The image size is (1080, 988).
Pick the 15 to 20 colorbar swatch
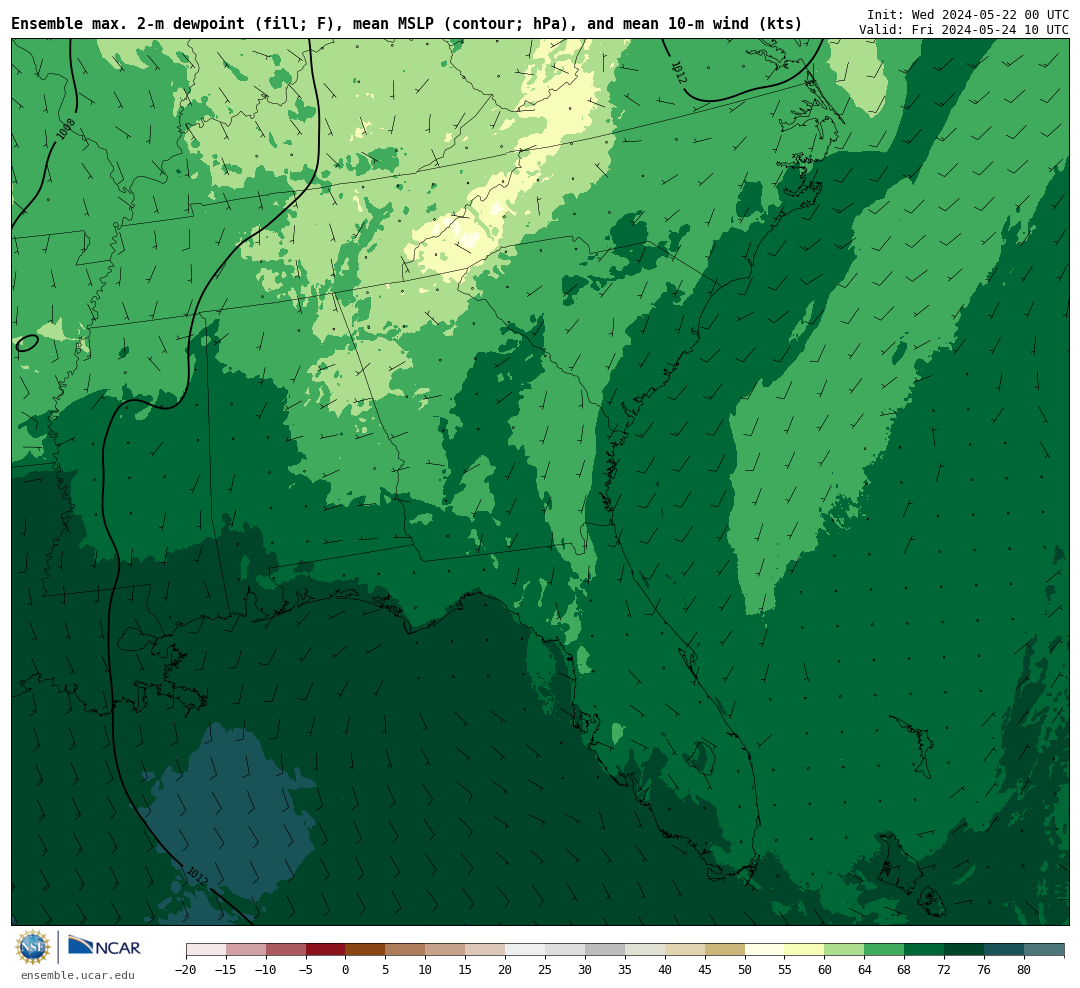(x=486, y=950)
